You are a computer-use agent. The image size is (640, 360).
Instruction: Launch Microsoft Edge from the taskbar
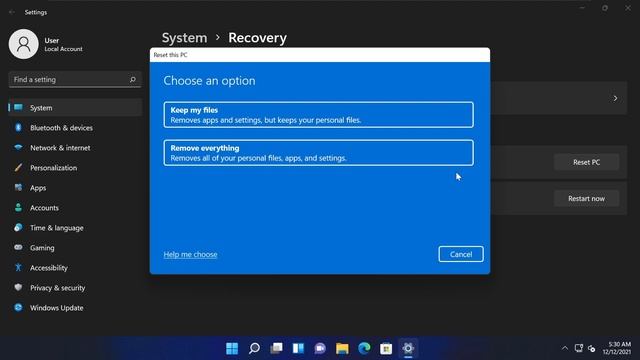pos(364,348)
